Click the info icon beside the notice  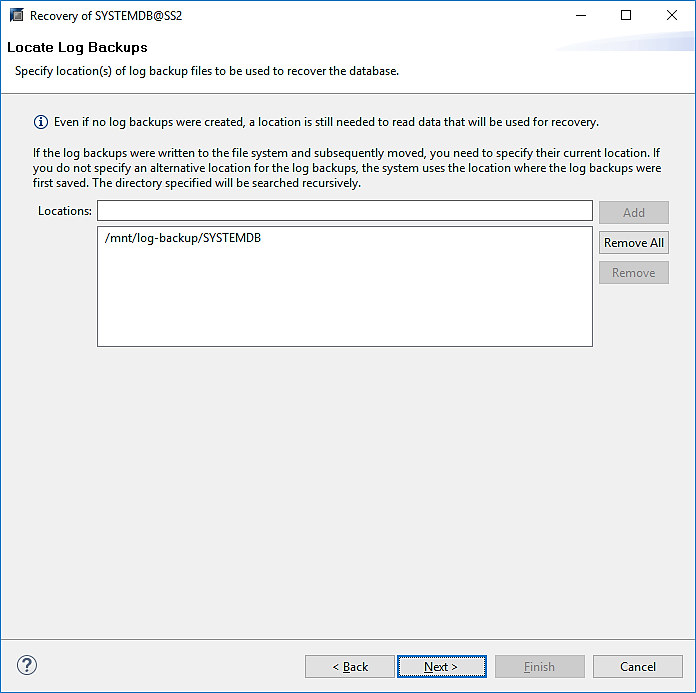tap(41, 122)
